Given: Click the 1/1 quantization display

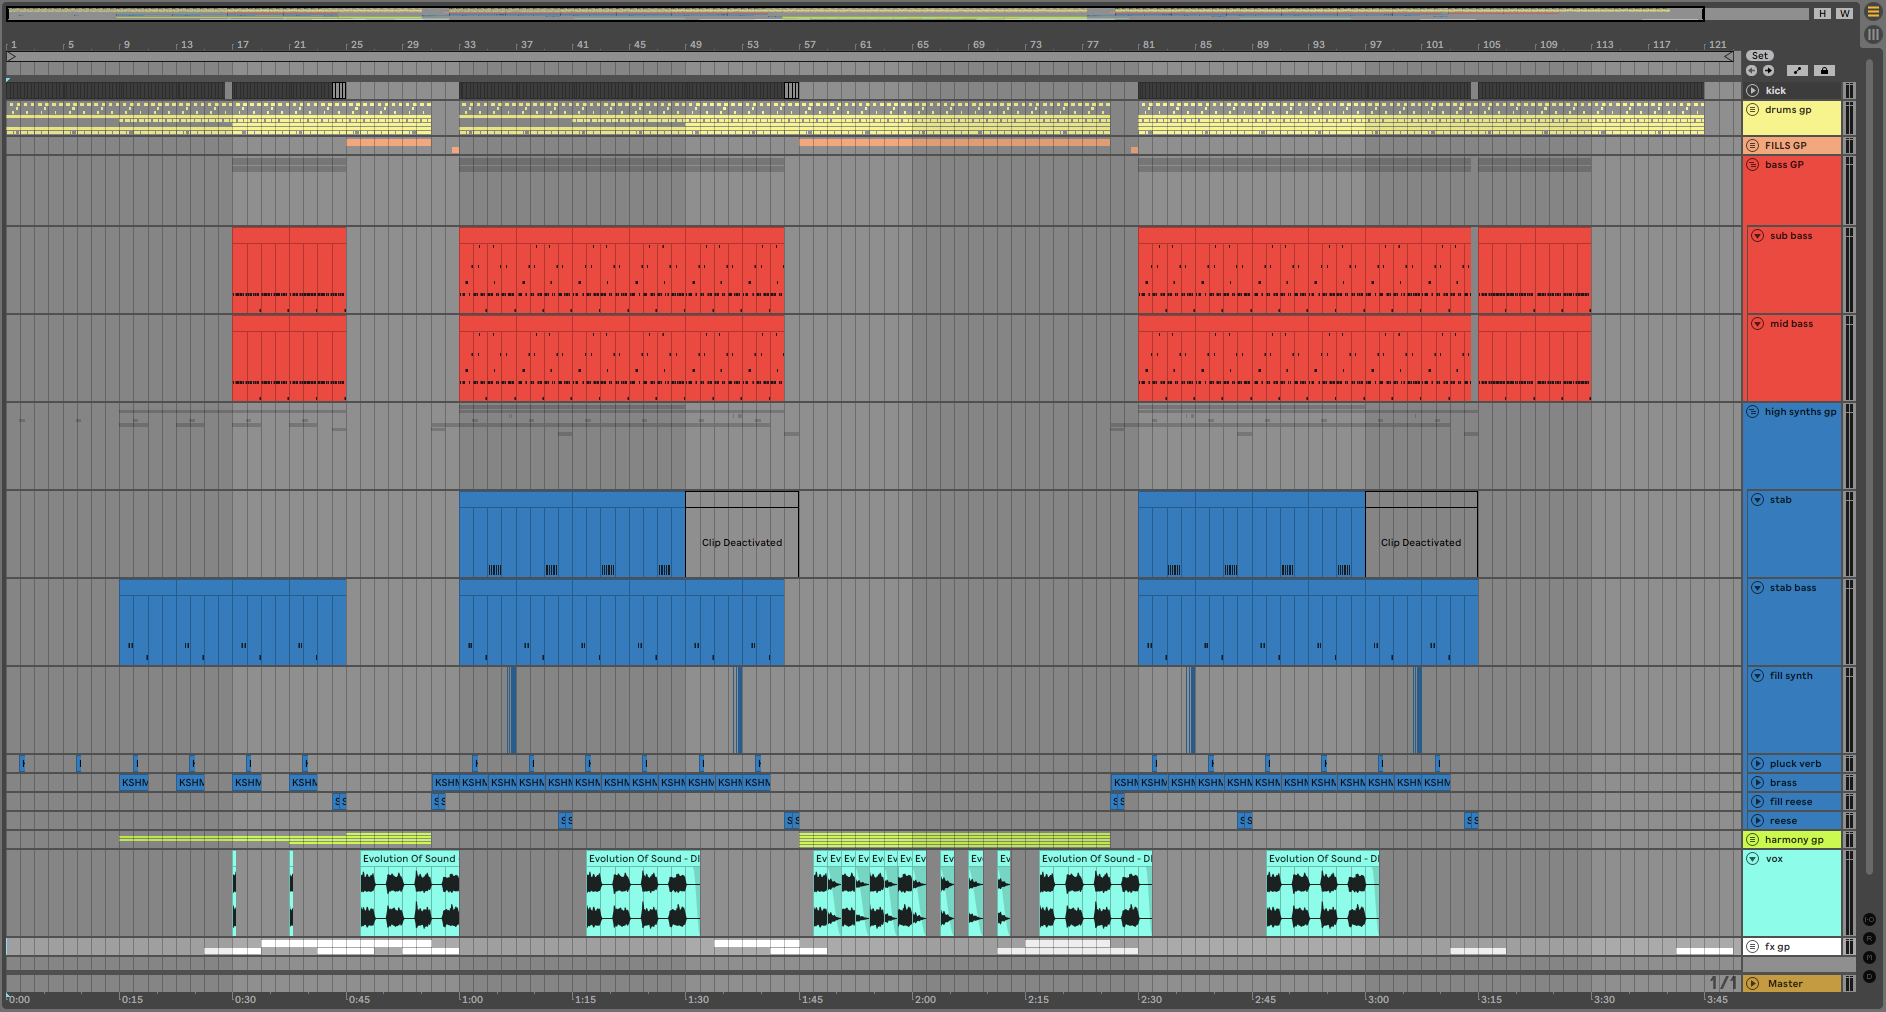Looking at the screenshot, I should coord(1722,983).
